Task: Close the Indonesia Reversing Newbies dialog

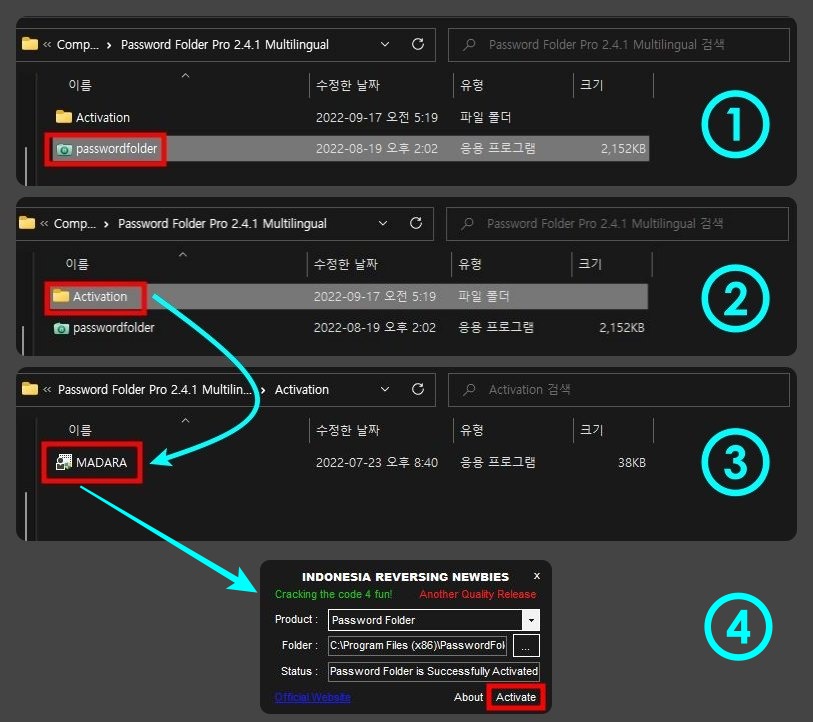Action: 537,576
